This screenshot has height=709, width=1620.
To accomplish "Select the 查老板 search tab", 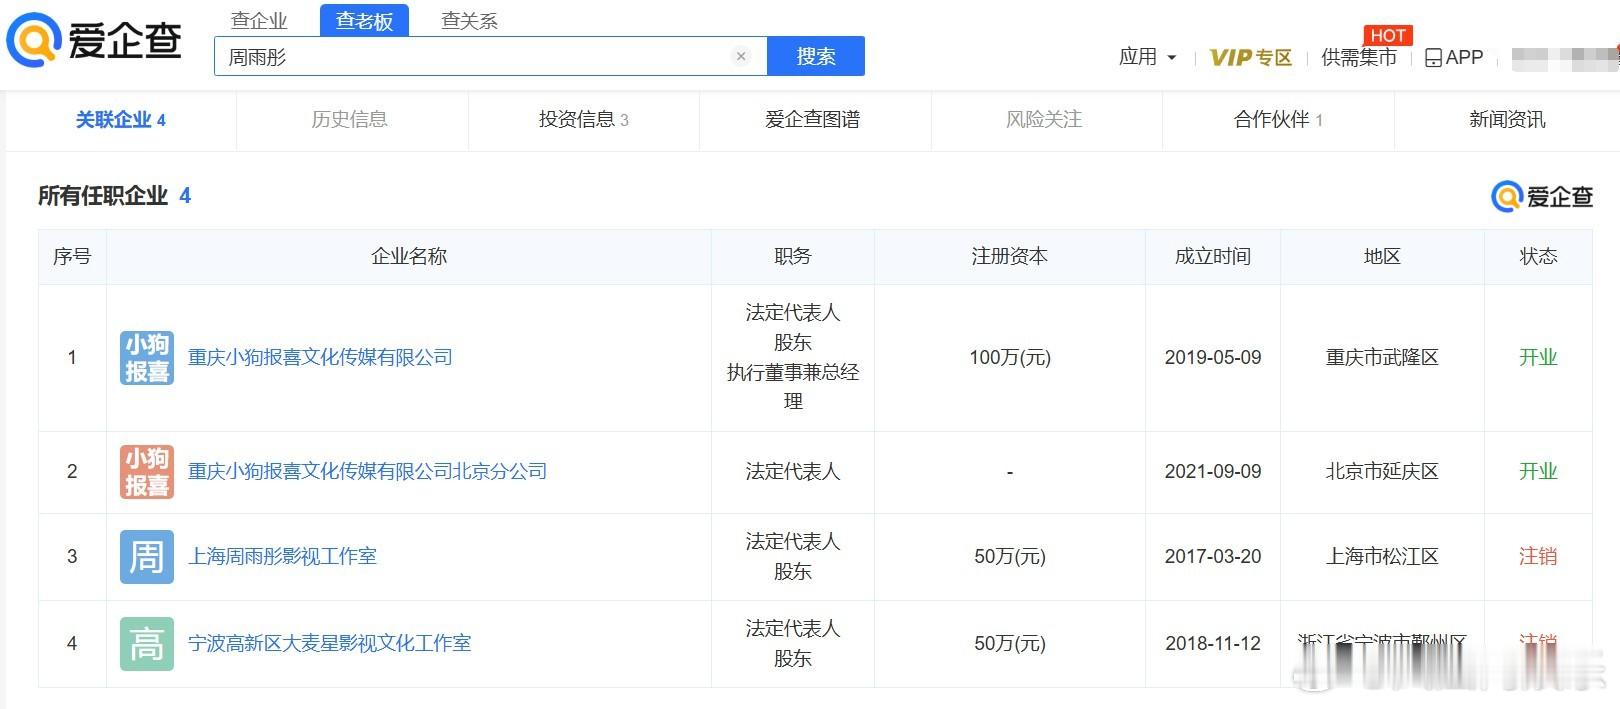I will tap(364, 20).
